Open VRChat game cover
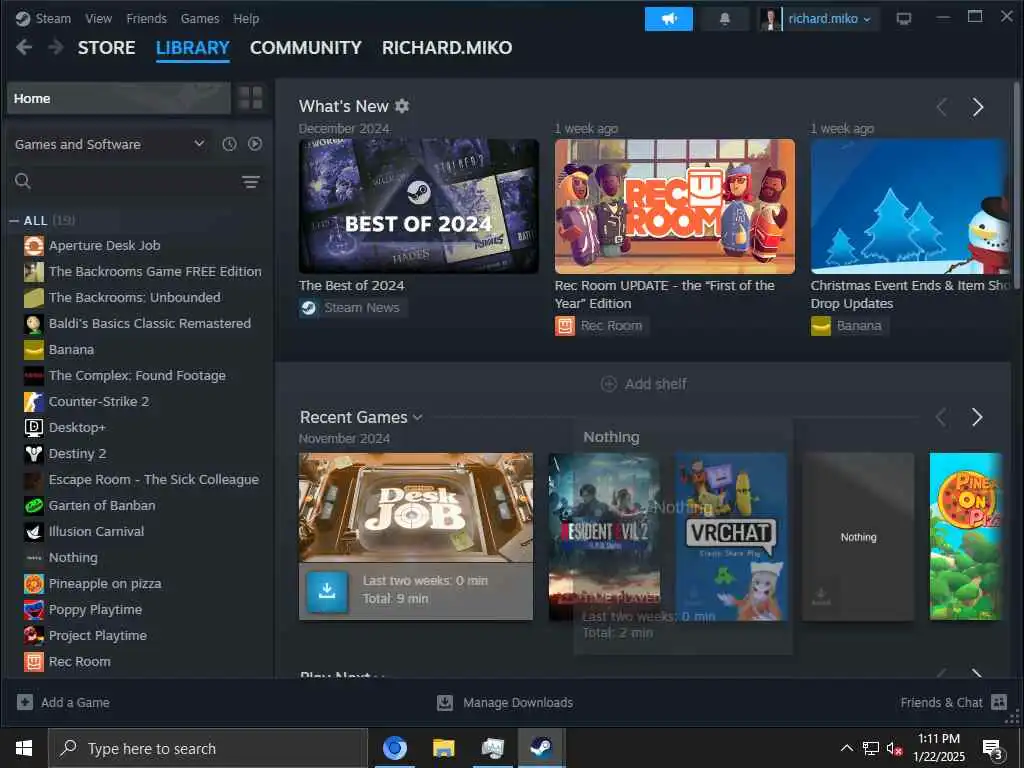The height and width of the screenshot is (768, 1024). point(731,536)
